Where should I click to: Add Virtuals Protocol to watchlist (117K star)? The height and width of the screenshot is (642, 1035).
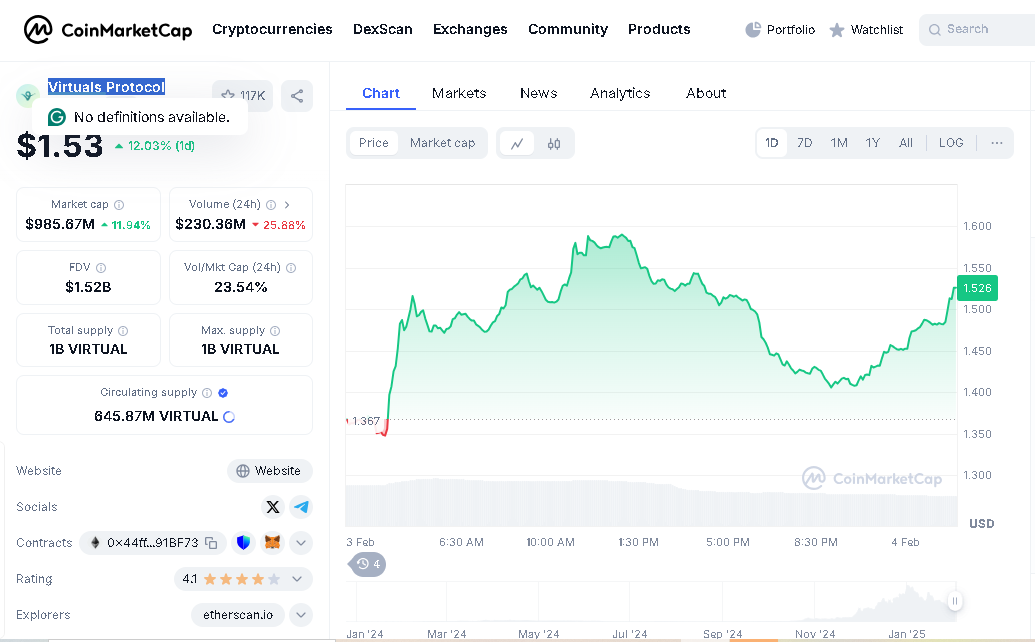pyautogui.click(x=242, y=96)
